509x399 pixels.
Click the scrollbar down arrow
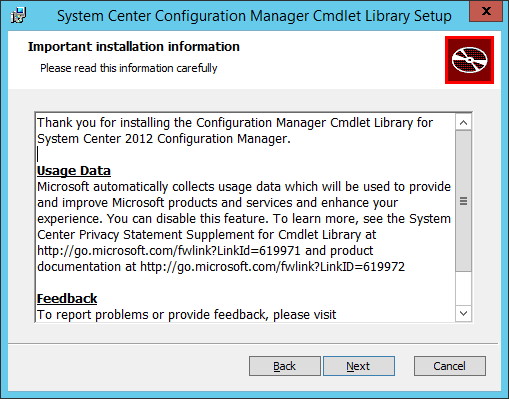[463, 313]
